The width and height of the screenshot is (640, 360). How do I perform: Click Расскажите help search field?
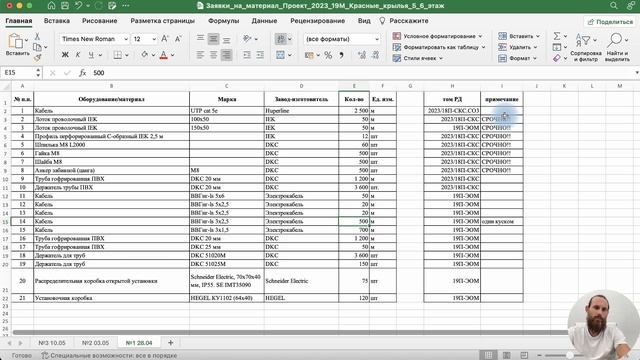[x=404, y=21]
